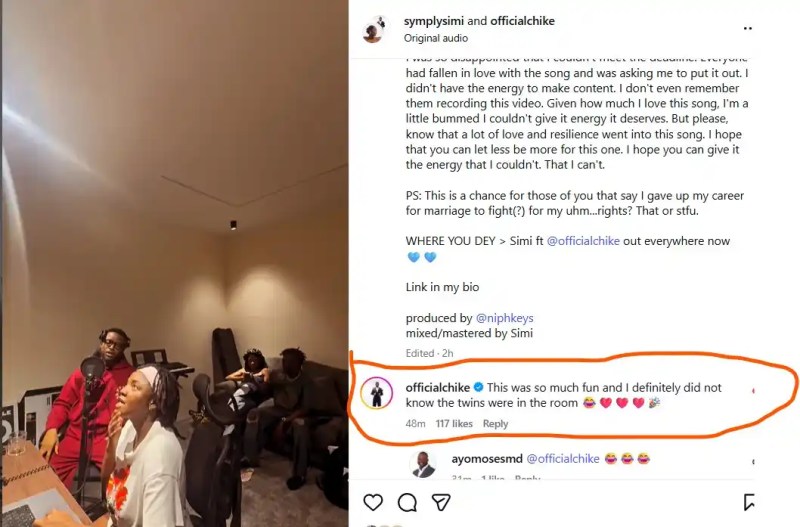
Task: Open the Original audio link
Action: tap(436, 38)
